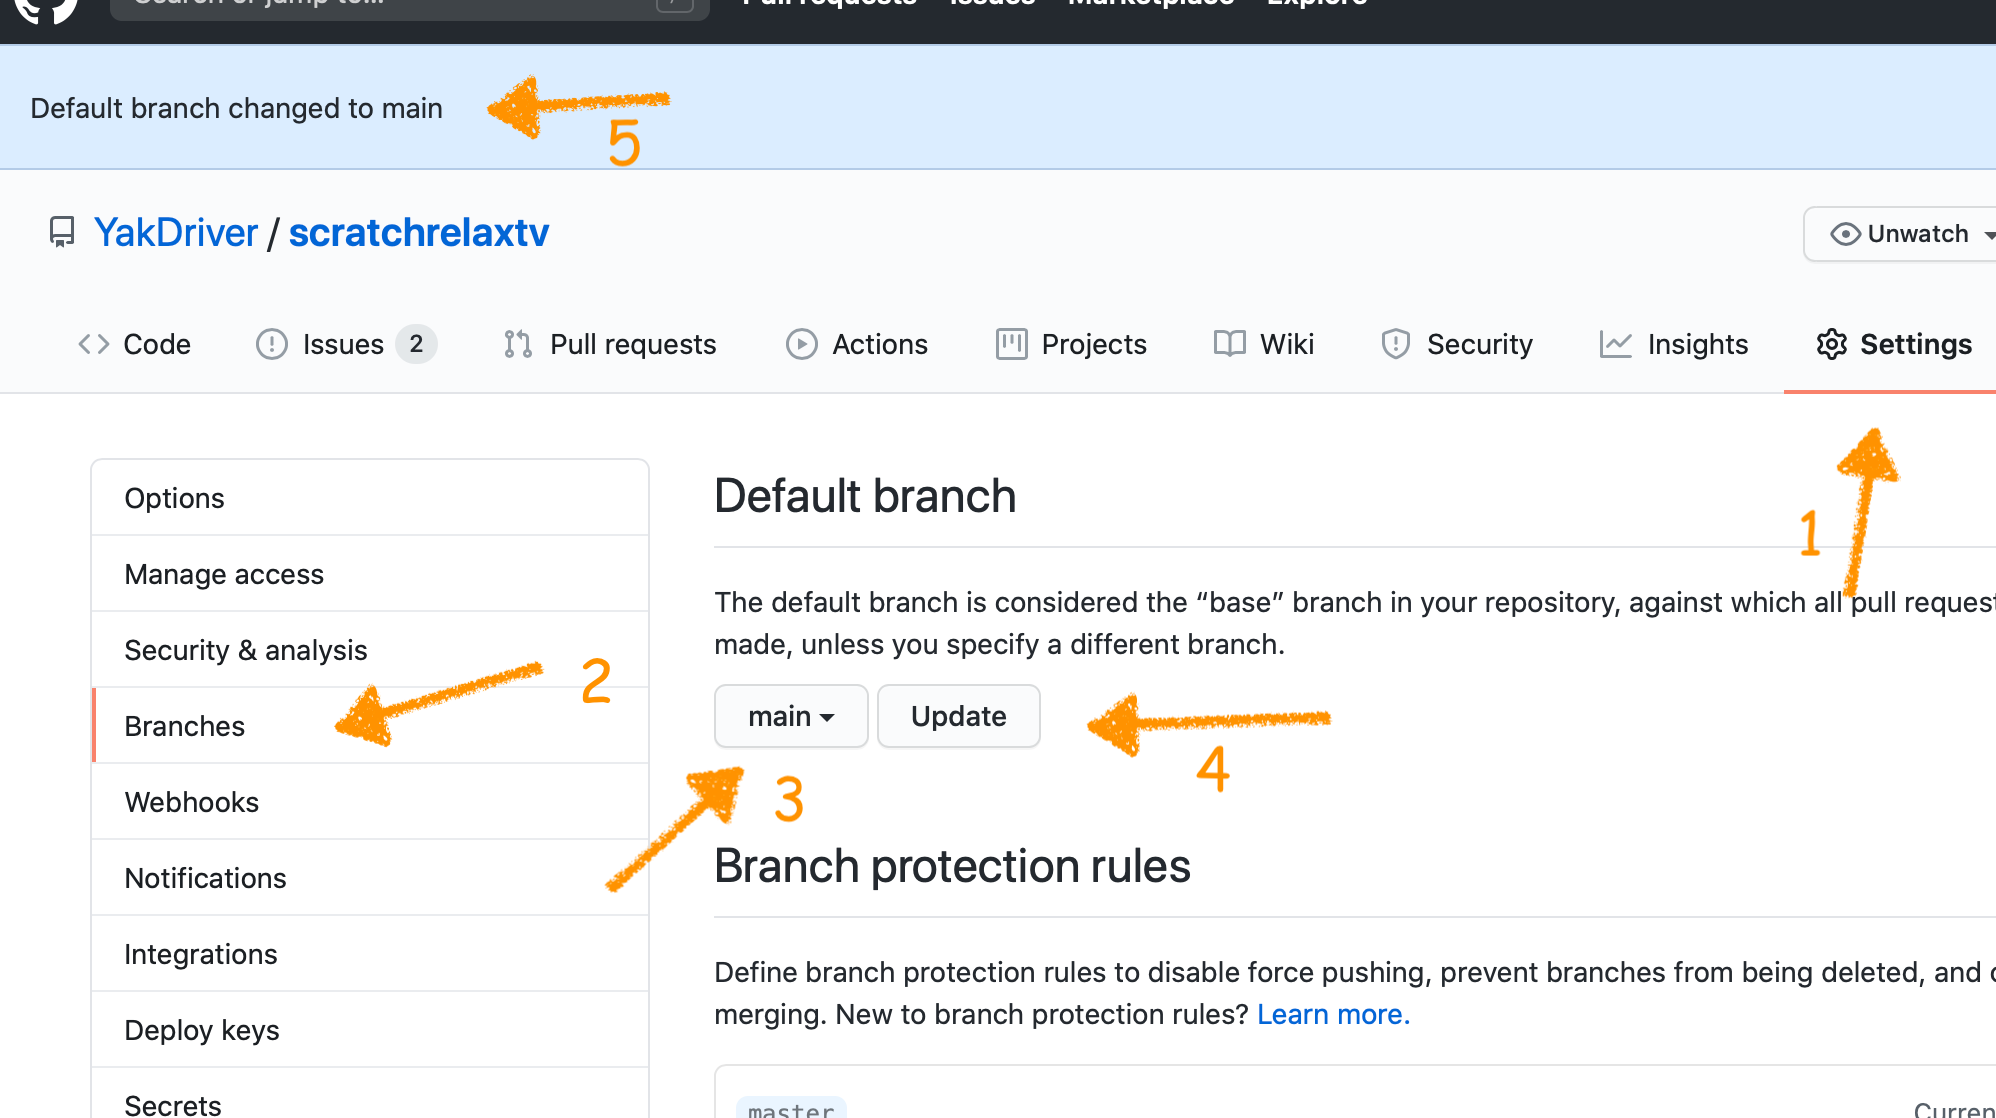Open Marketplace in the top navigation
Viewport: 1996px width, 1118px height.
tap(1150, 4)
